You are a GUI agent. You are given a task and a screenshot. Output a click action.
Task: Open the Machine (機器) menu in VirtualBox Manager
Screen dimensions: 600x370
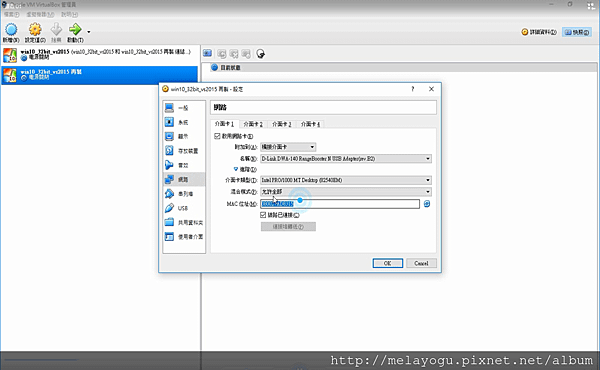click(x=40, y=15)
